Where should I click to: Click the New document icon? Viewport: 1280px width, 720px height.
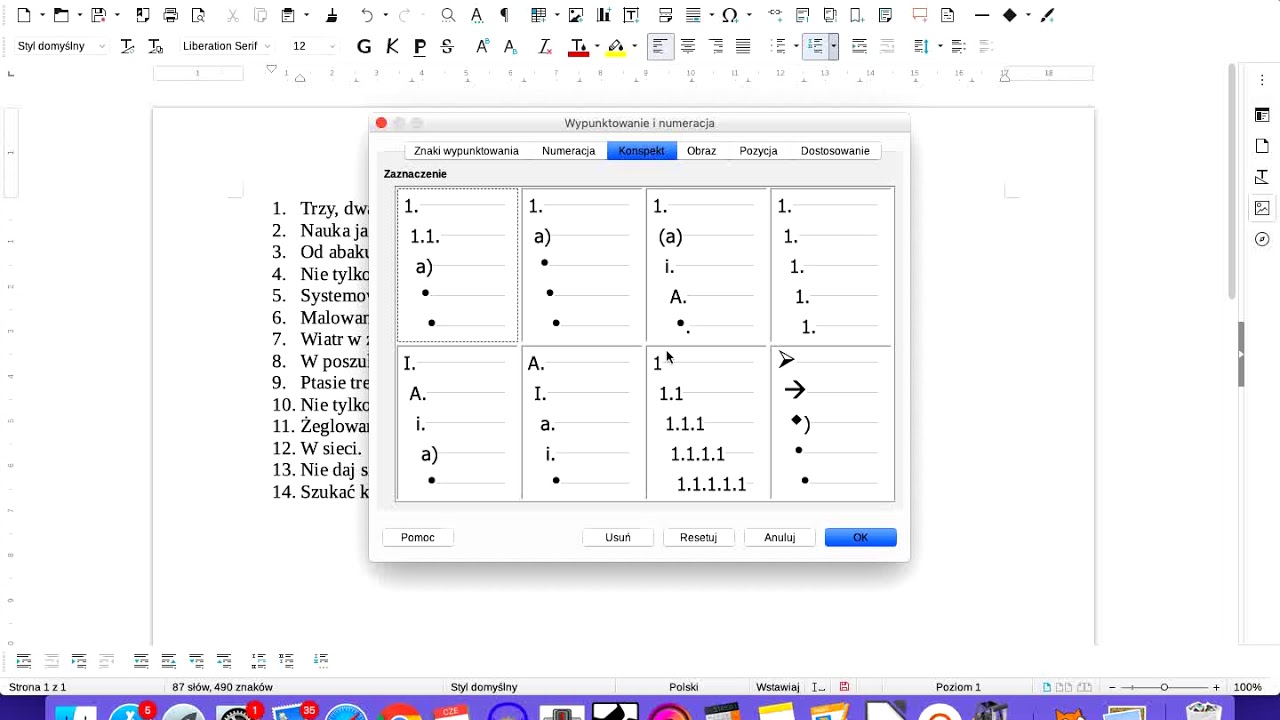24,15
